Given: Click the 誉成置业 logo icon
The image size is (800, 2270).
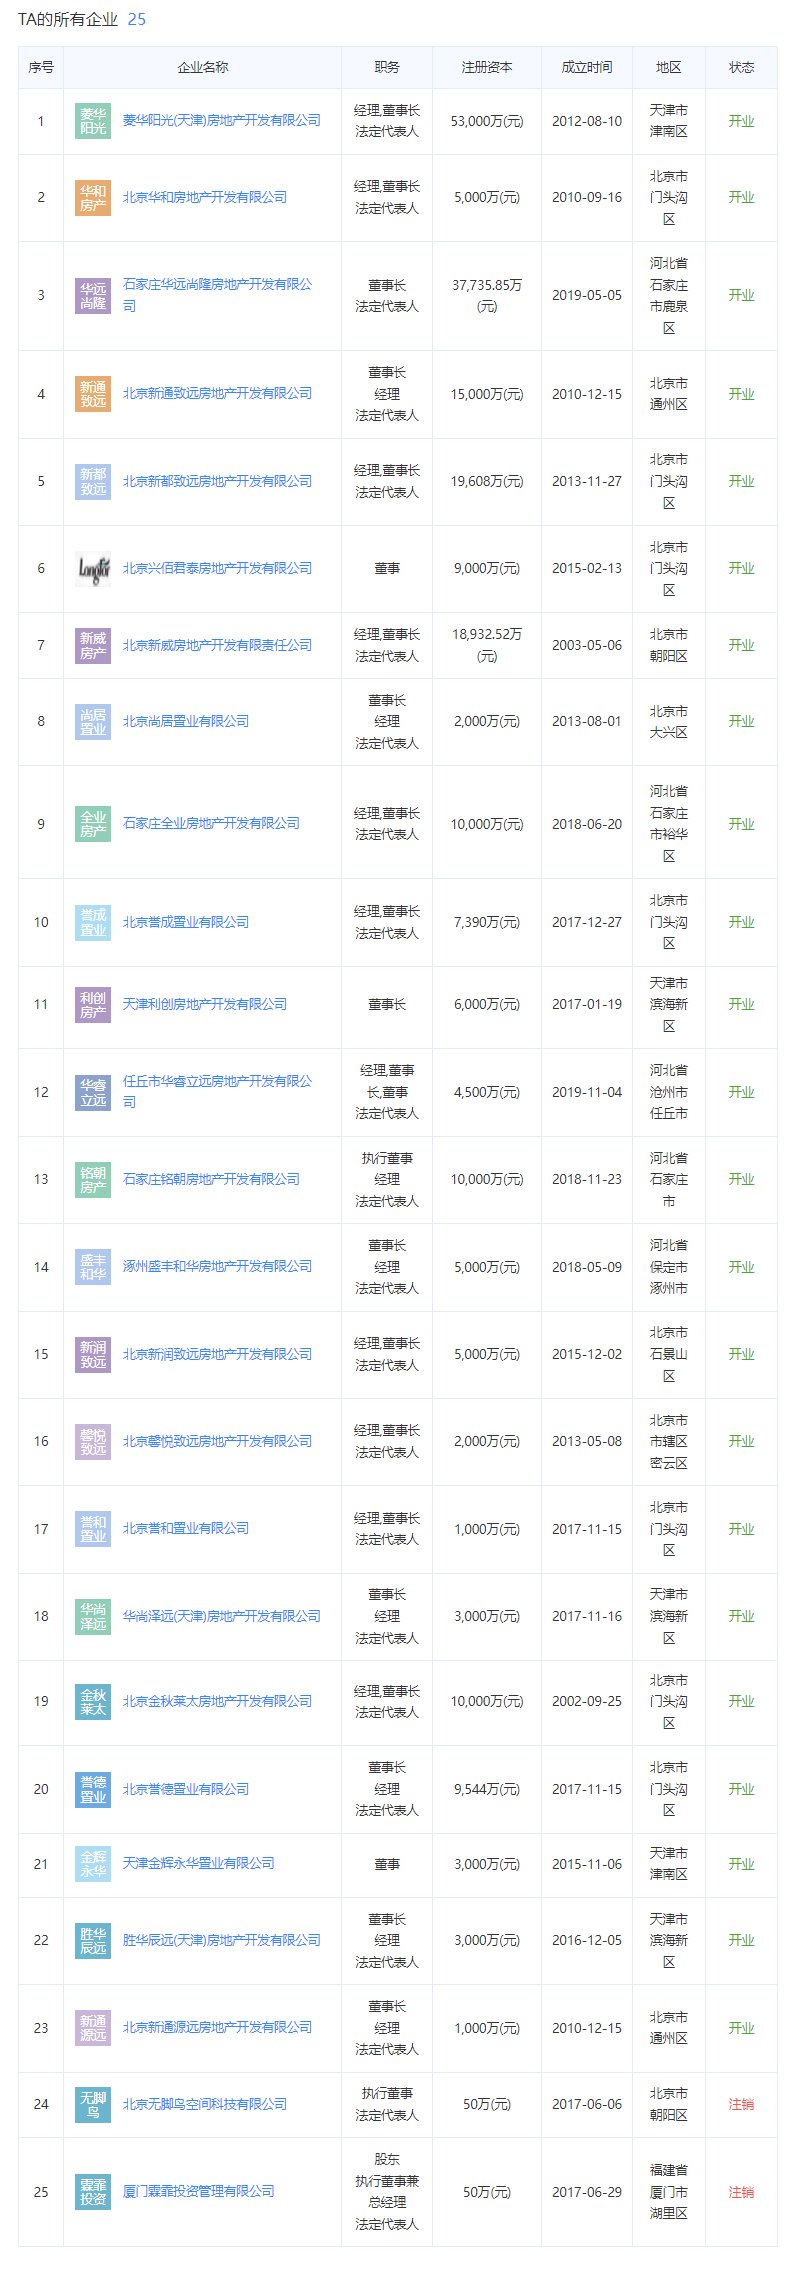Looking at the screenshot, I should point(93,922).
